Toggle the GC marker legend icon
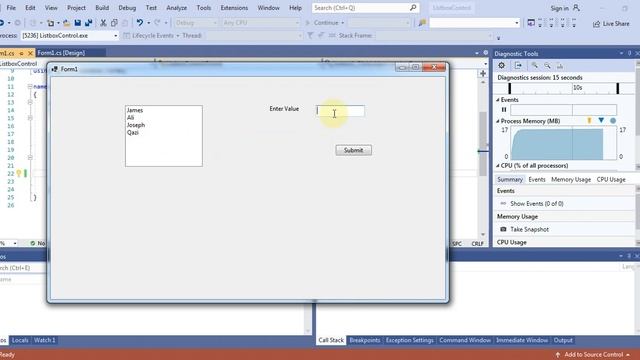 click(589, 120)
